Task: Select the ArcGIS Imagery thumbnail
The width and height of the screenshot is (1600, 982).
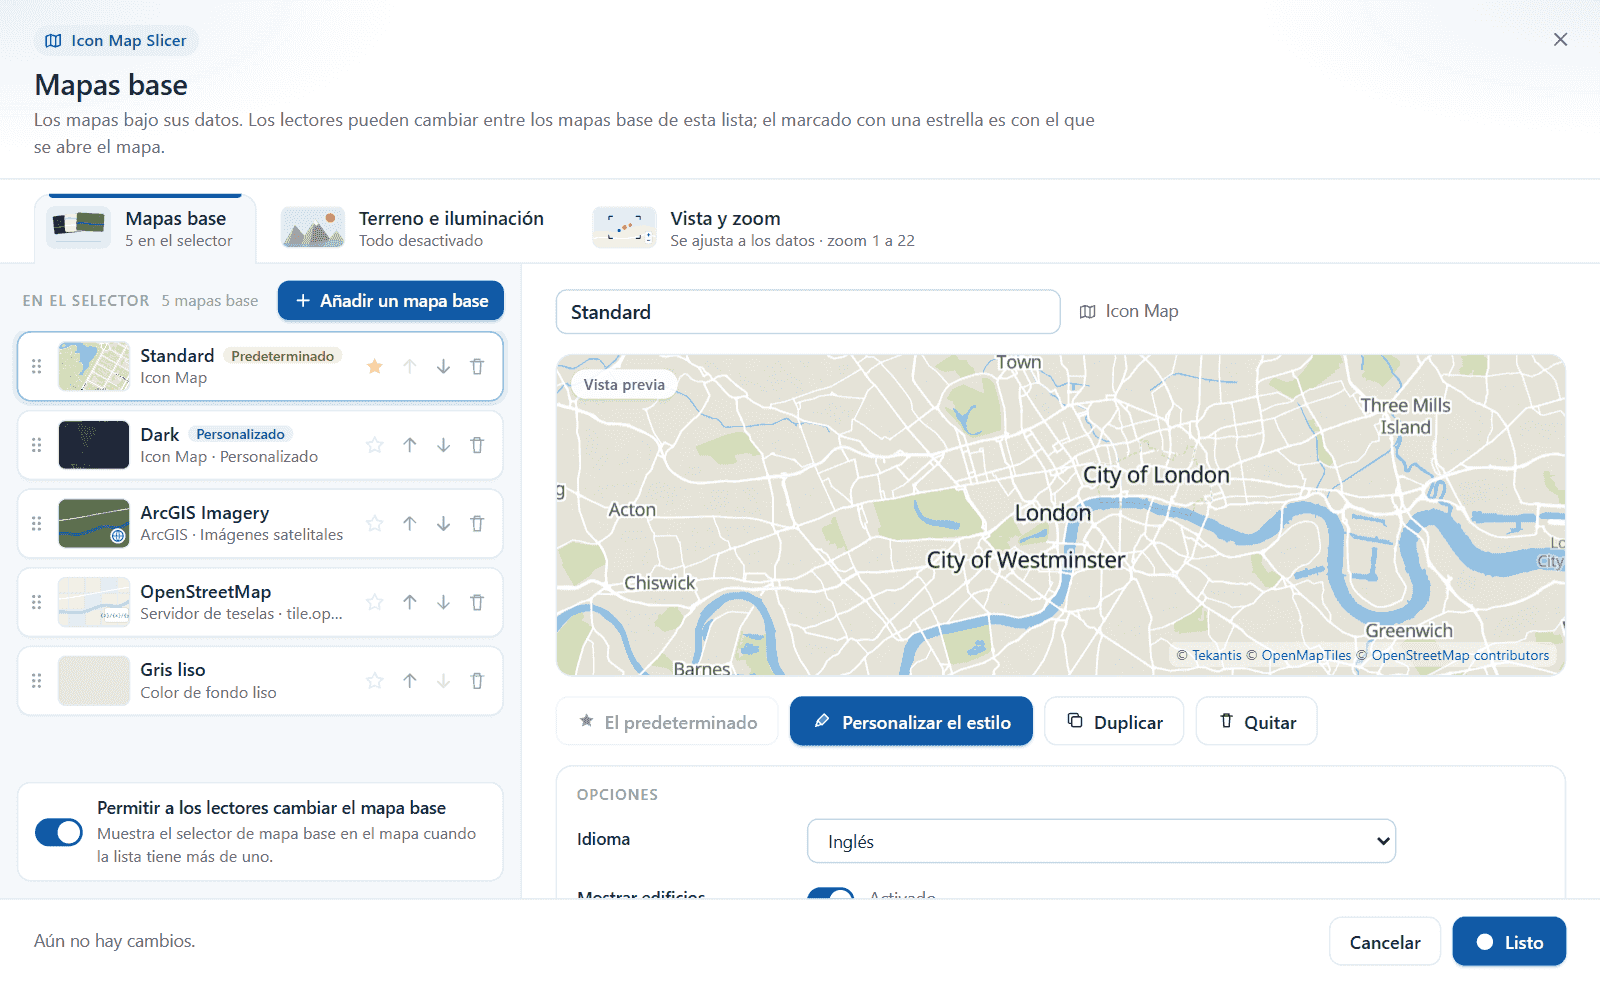Action: [x=94, y=523]
